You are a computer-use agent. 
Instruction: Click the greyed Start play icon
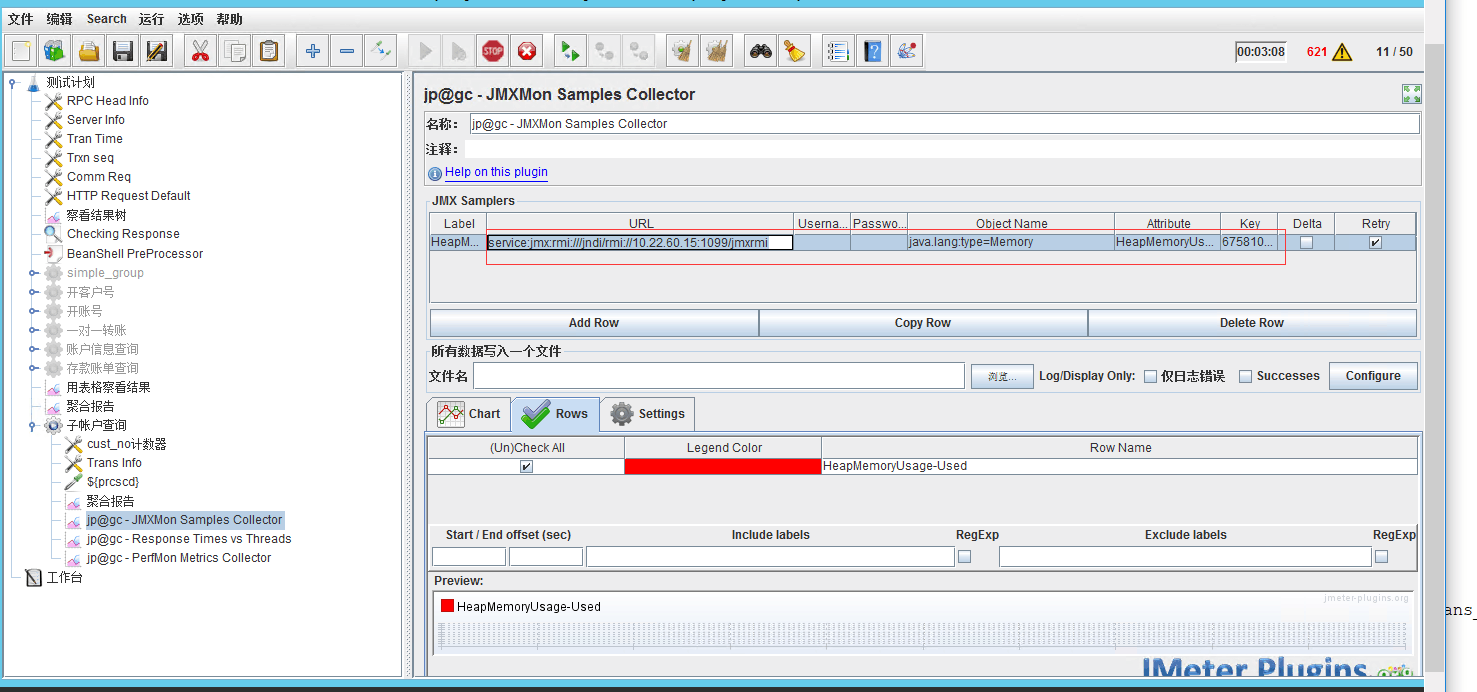[425, 51]
